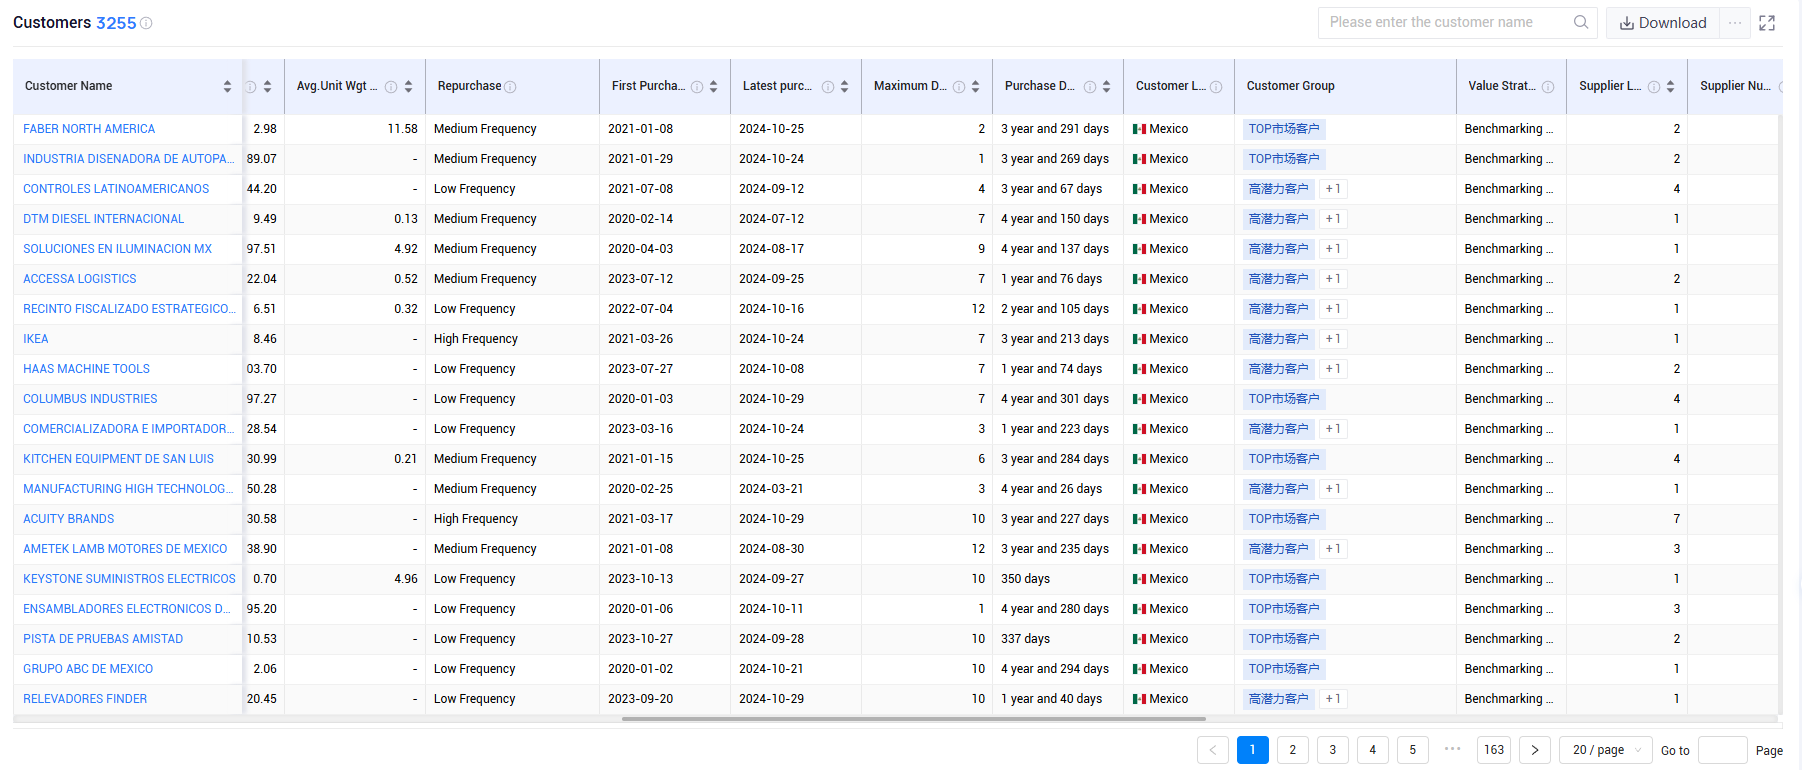Click info icon on Maximum D... column

(959, 87)
